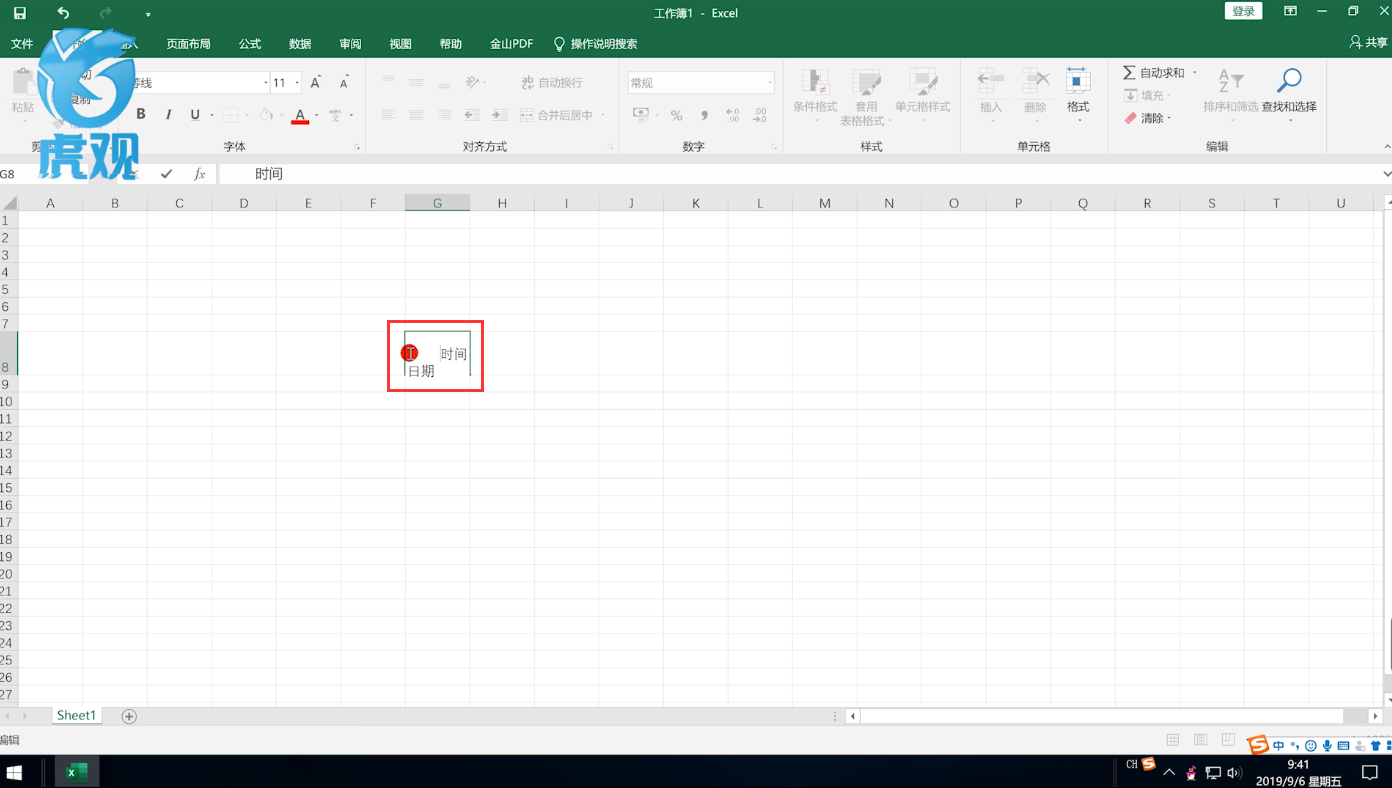Image resolution: width=1392 pixels, height=788 pixels.
Task: Confirm entry with the checkmark icon
Action: (167, 174)
